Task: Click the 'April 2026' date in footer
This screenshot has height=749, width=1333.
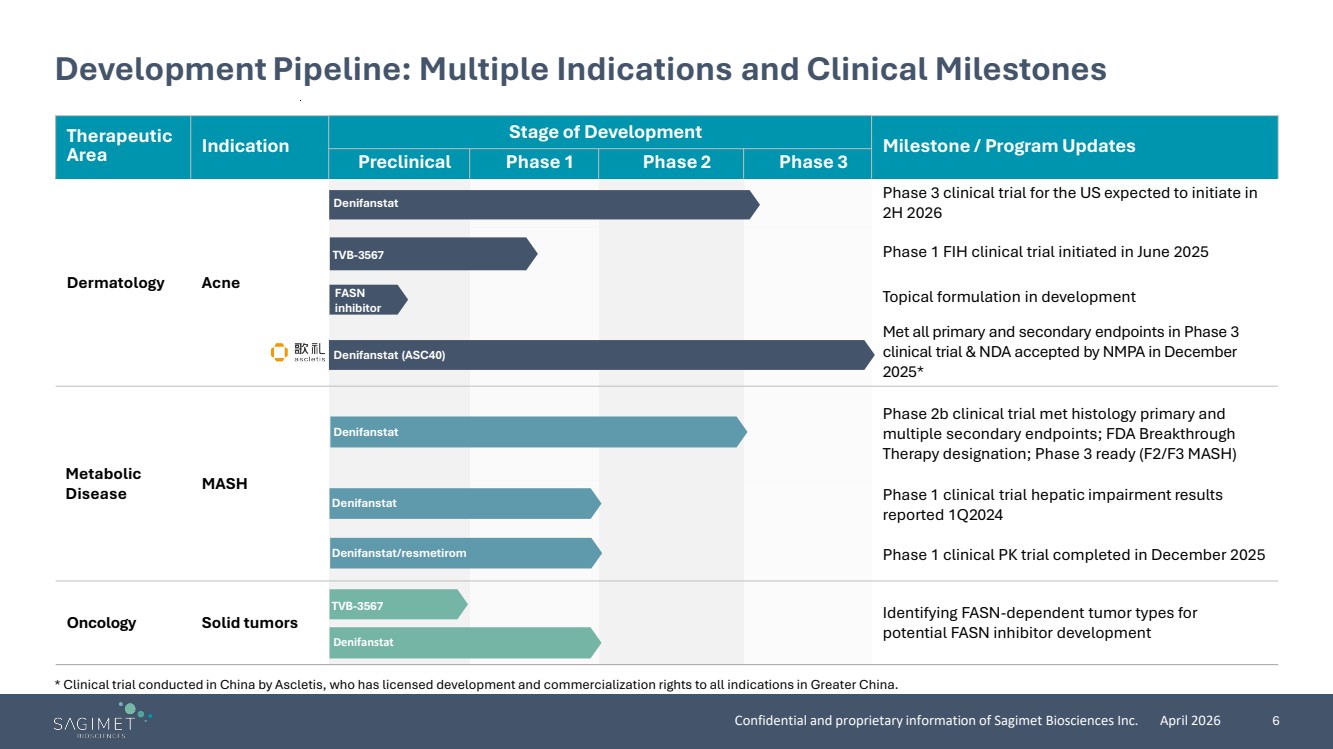Action: pos(1190,721)
